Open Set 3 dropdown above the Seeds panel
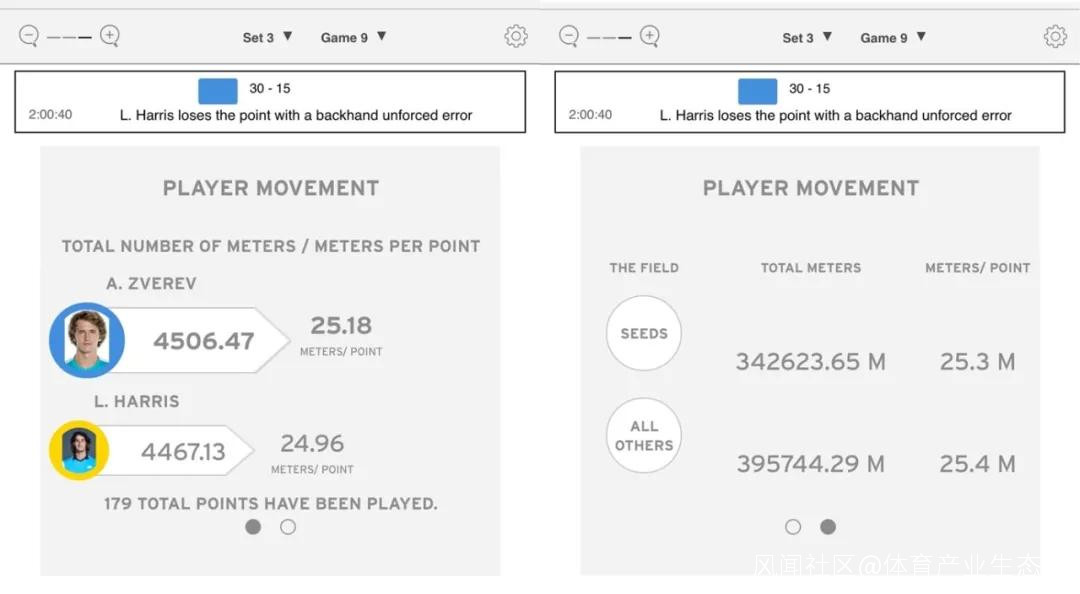The height and width of the screenshot is (594, 1080). (807, 37)
